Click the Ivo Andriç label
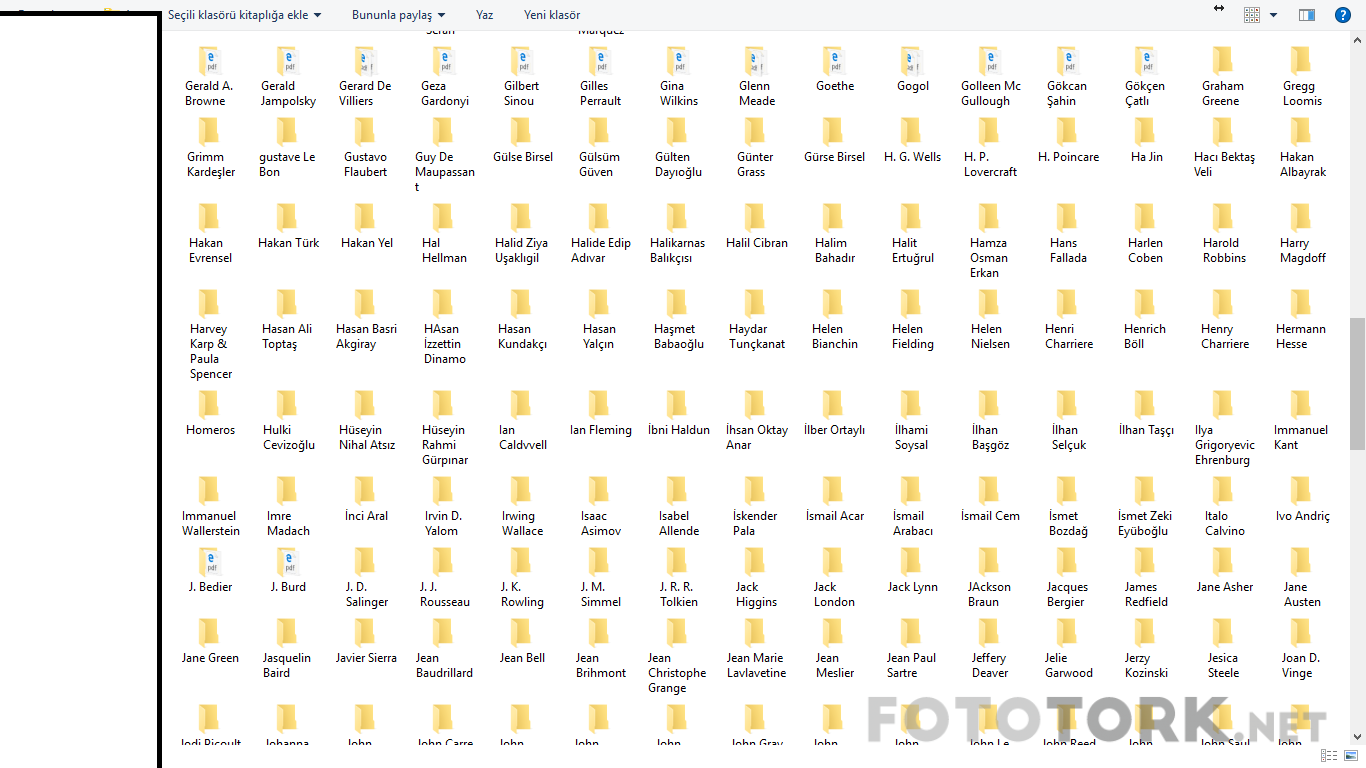Image resolution: width=1366 pixels, height=768 pixels. click(x=1303, y=516)
